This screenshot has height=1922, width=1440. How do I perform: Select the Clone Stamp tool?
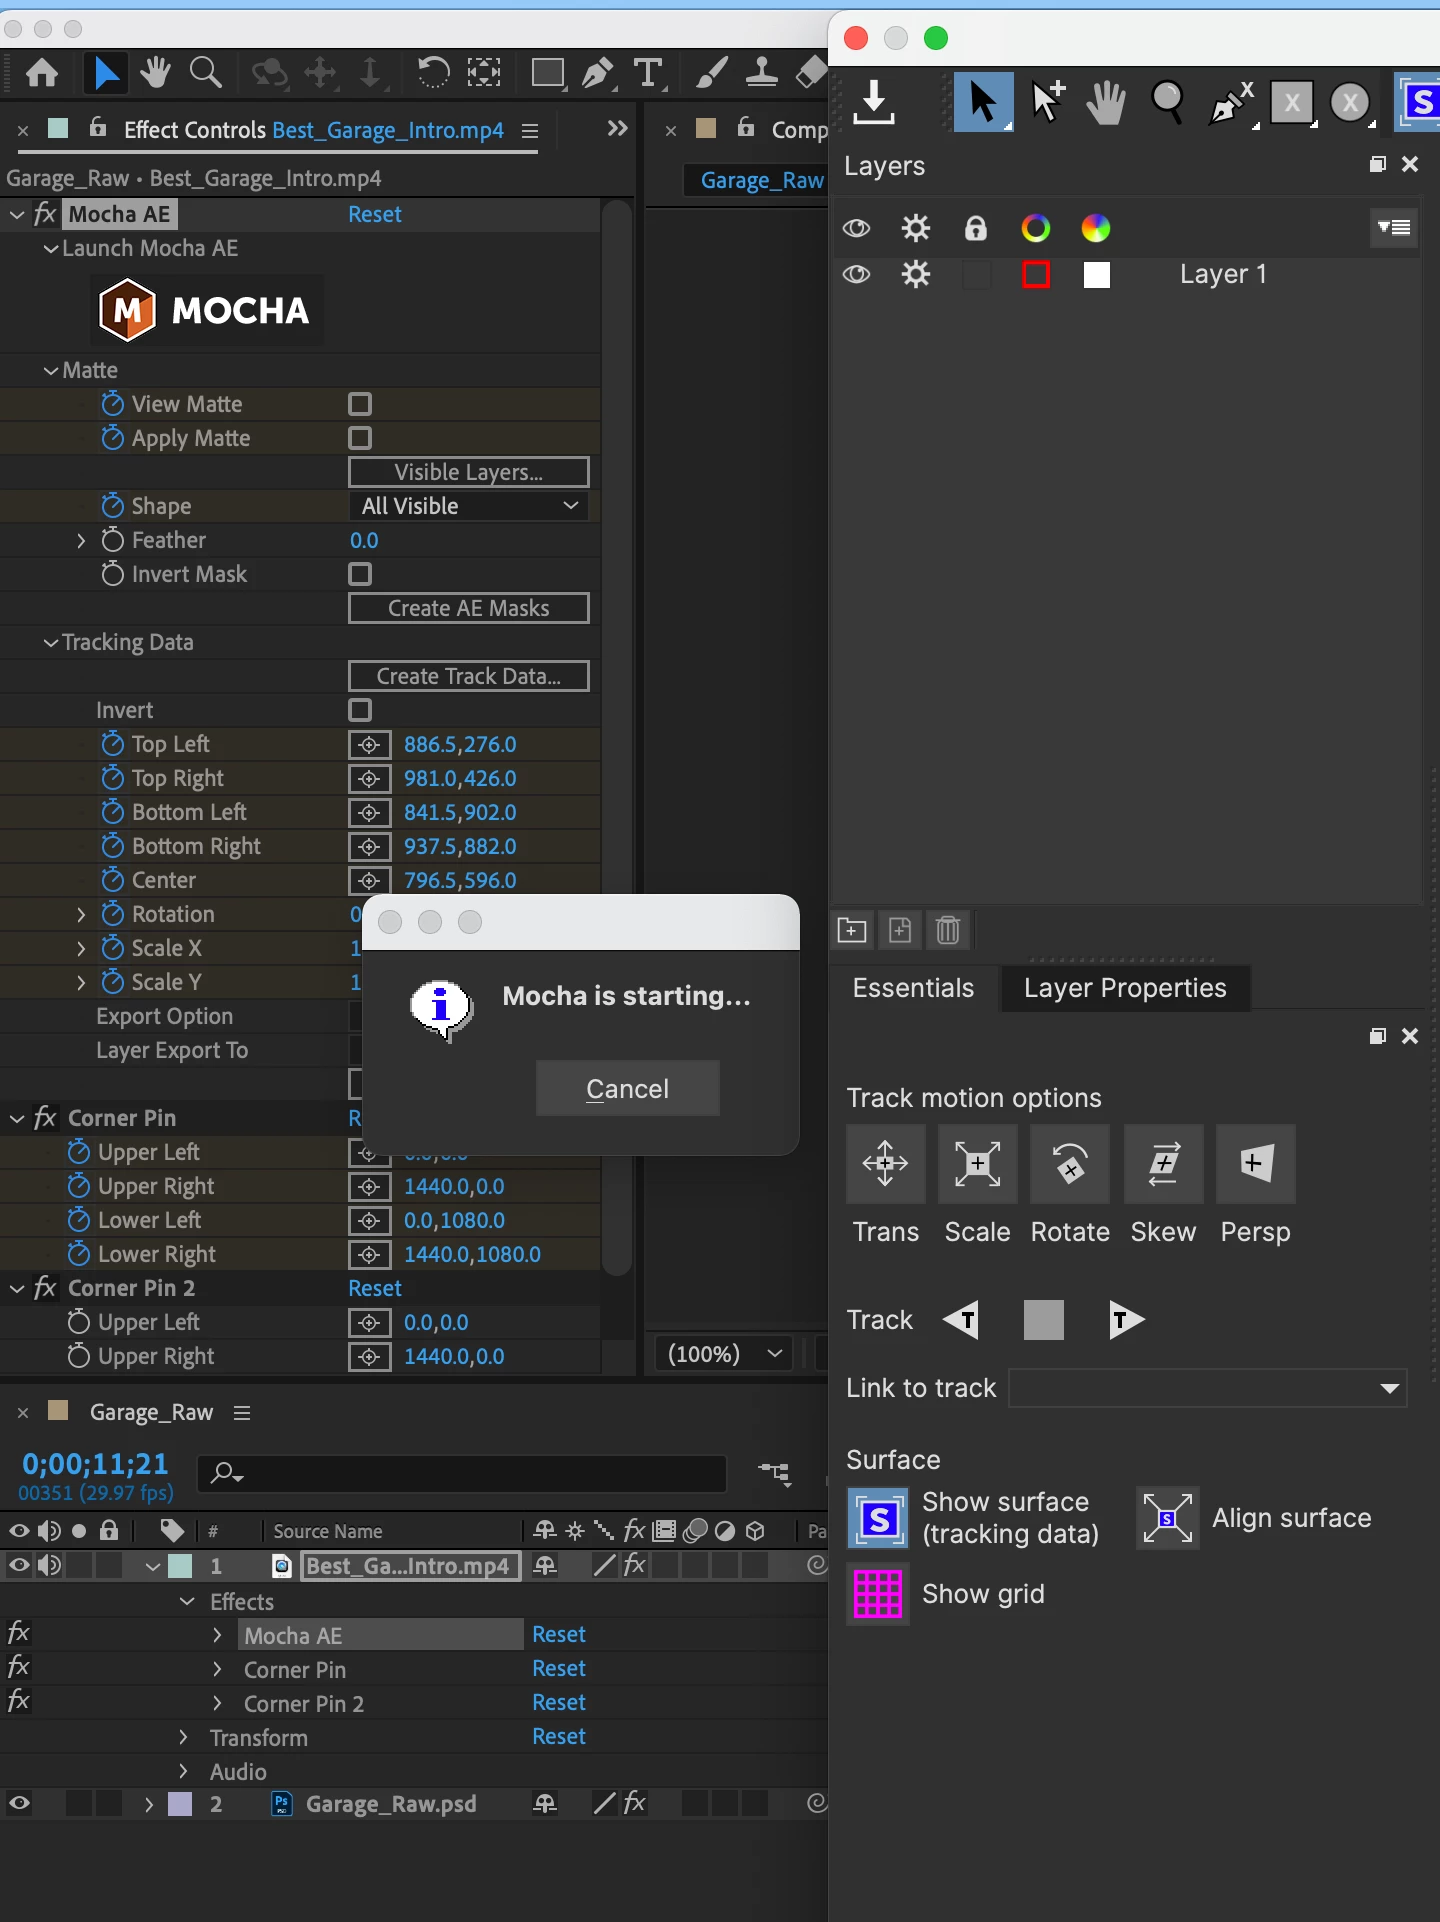tap(762, 73)
